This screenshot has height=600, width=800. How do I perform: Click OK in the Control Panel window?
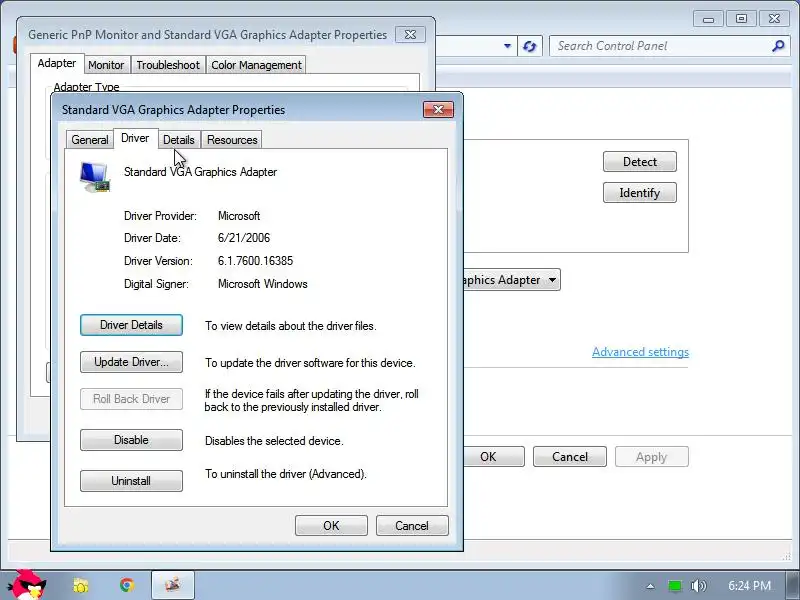coord(488,457)
